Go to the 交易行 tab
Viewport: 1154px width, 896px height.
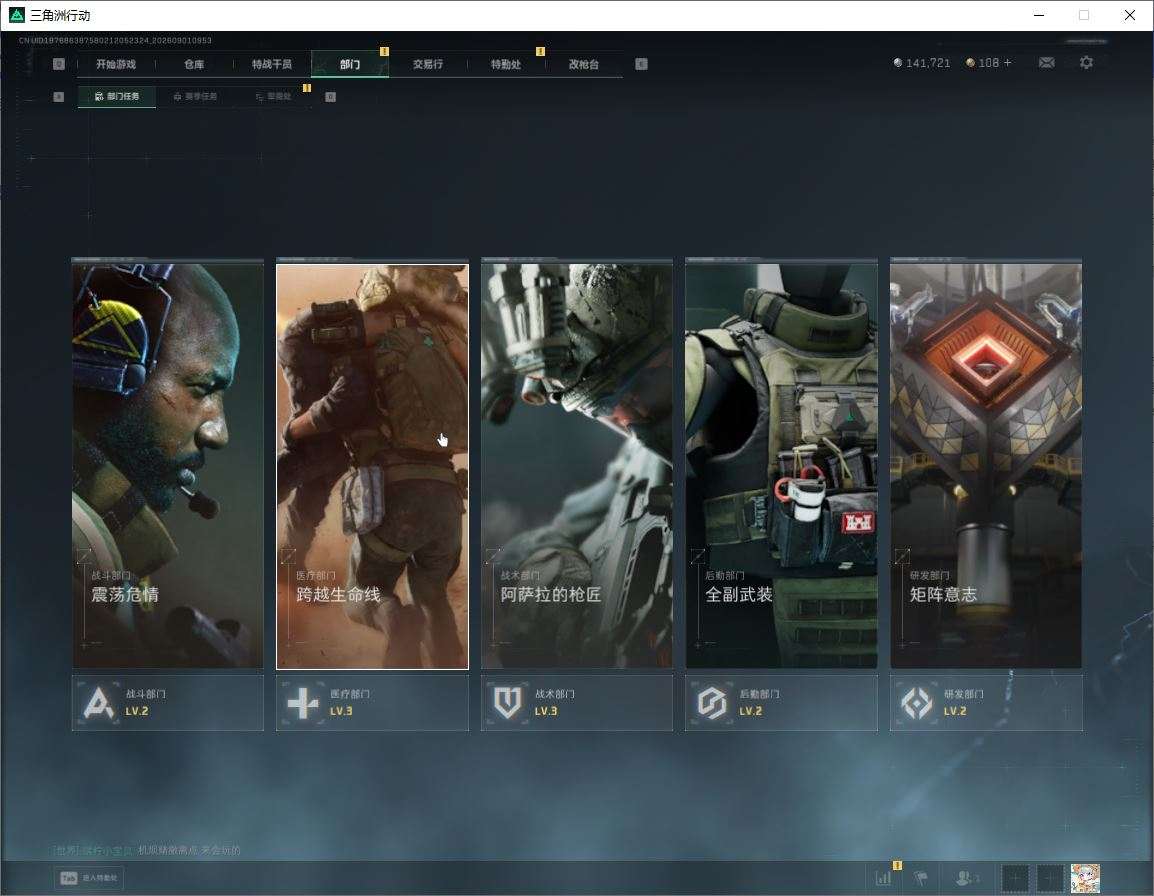[428, 64]
